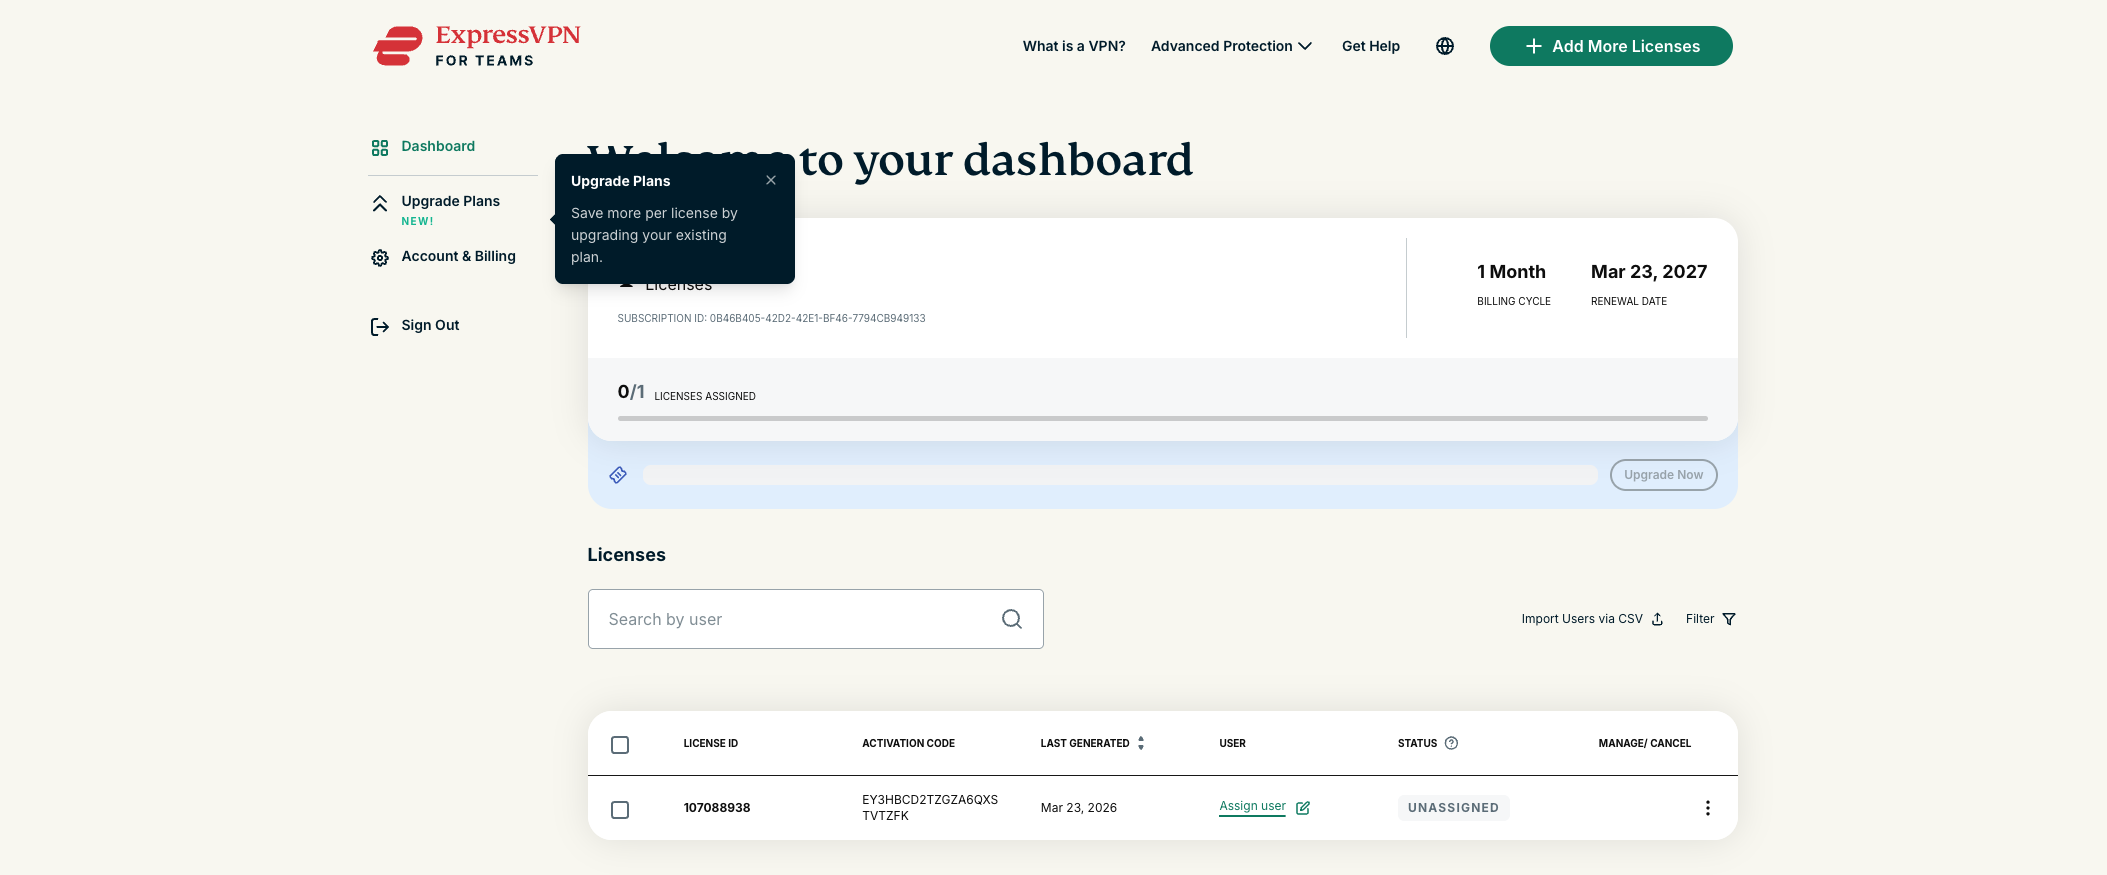Focus the Search by user field

point(795,619)
